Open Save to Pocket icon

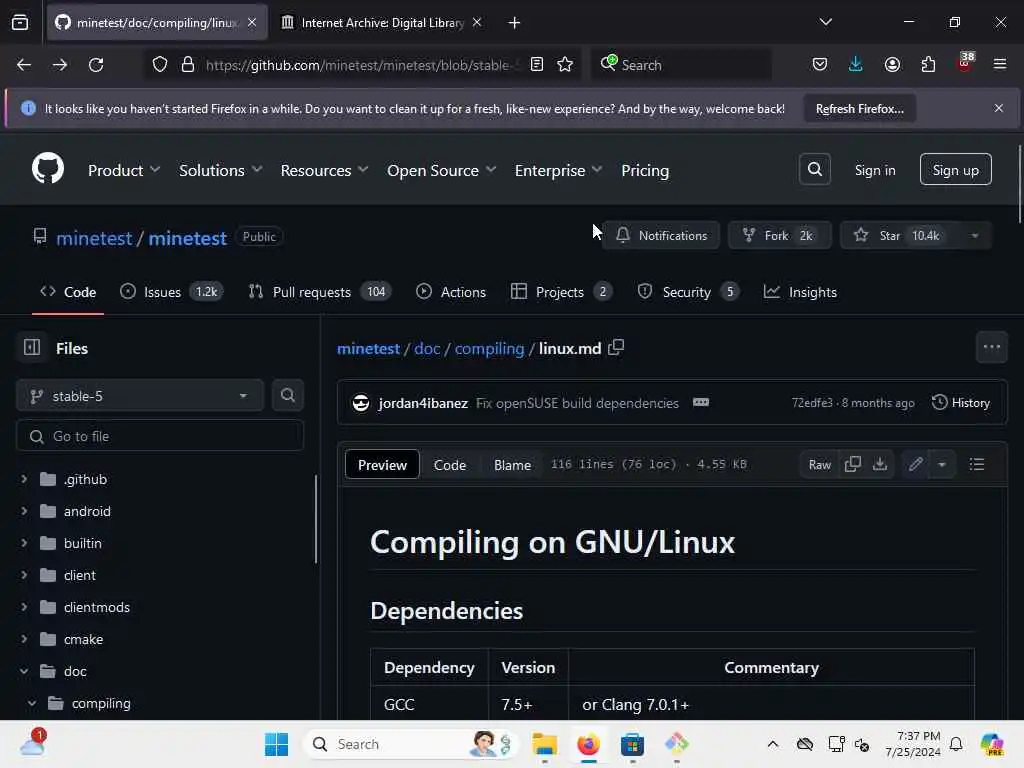[820, 64]
